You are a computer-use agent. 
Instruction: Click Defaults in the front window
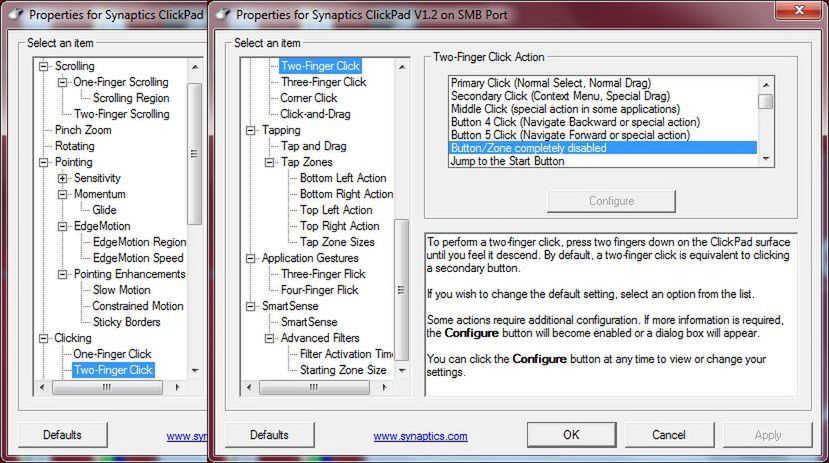click(x=269, y=435)
